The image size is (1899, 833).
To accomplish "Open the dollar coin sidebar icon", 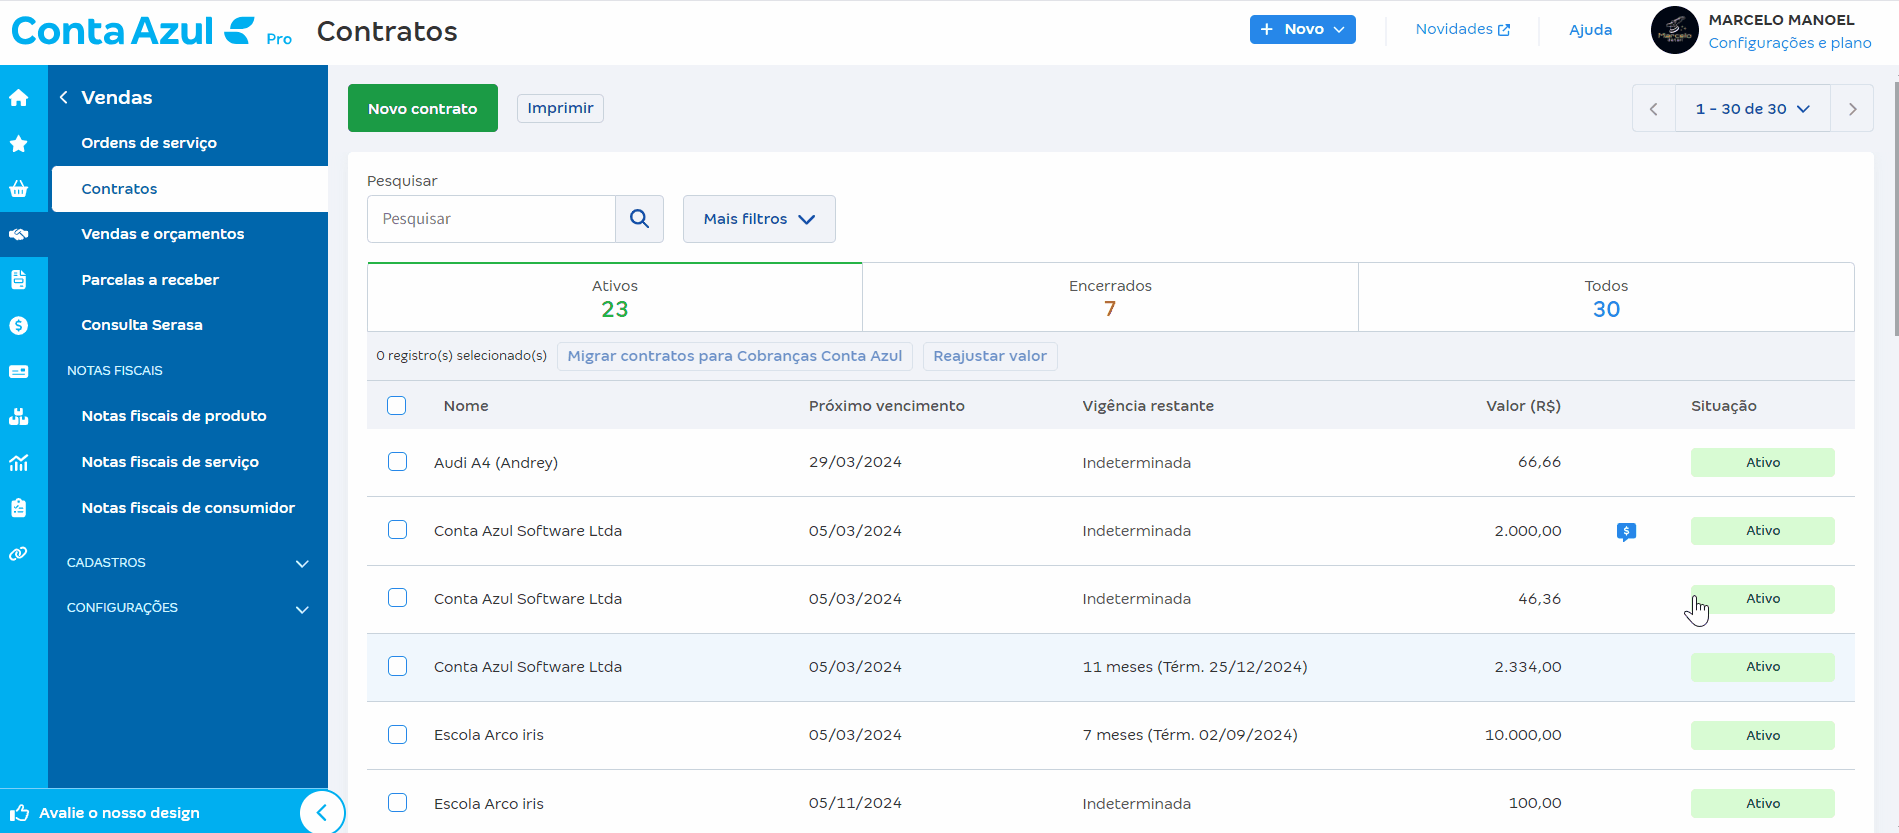I will (x=18, y=326).
